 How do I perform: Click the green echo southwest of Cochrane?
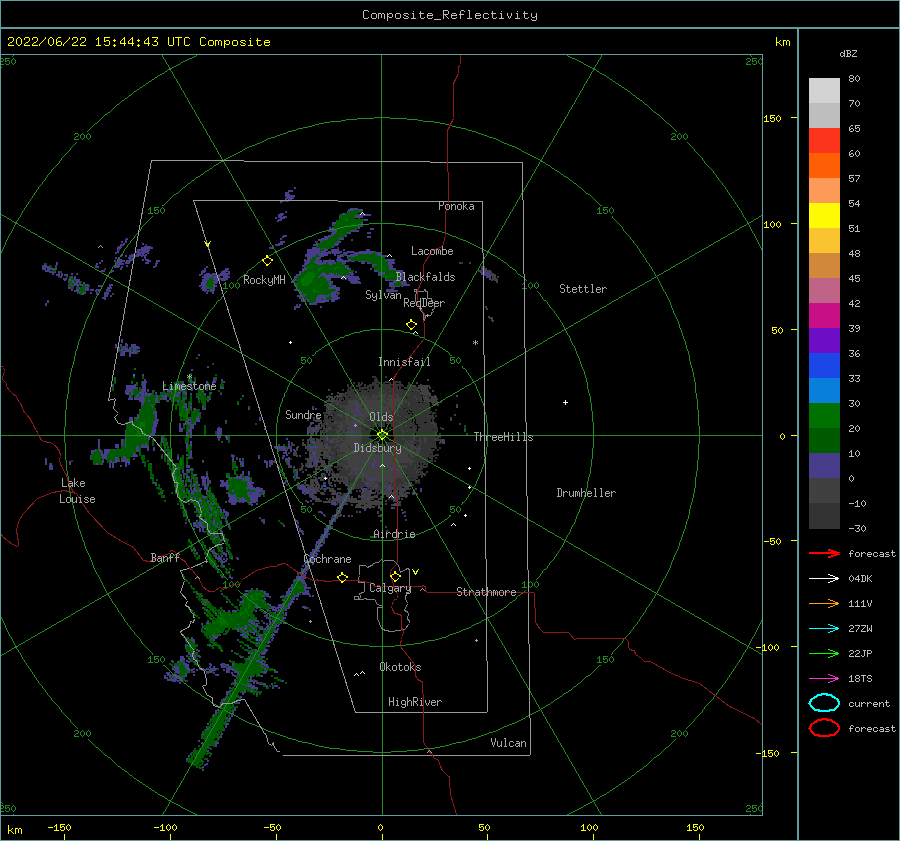[x=238, y=614]
